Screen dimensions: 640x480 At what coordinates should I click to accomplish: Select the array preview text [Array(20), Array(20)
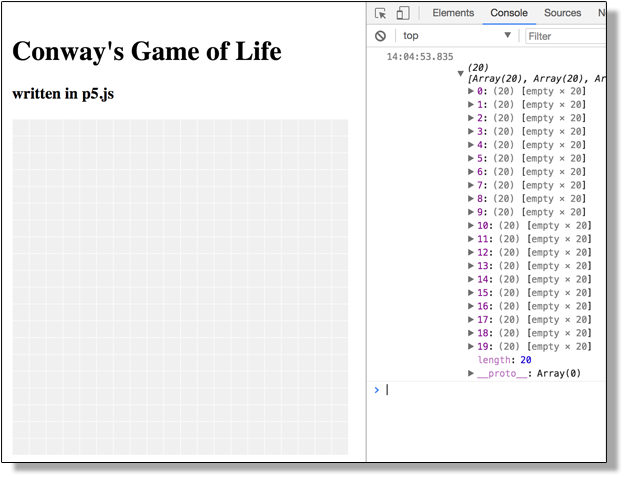[527, 79]
